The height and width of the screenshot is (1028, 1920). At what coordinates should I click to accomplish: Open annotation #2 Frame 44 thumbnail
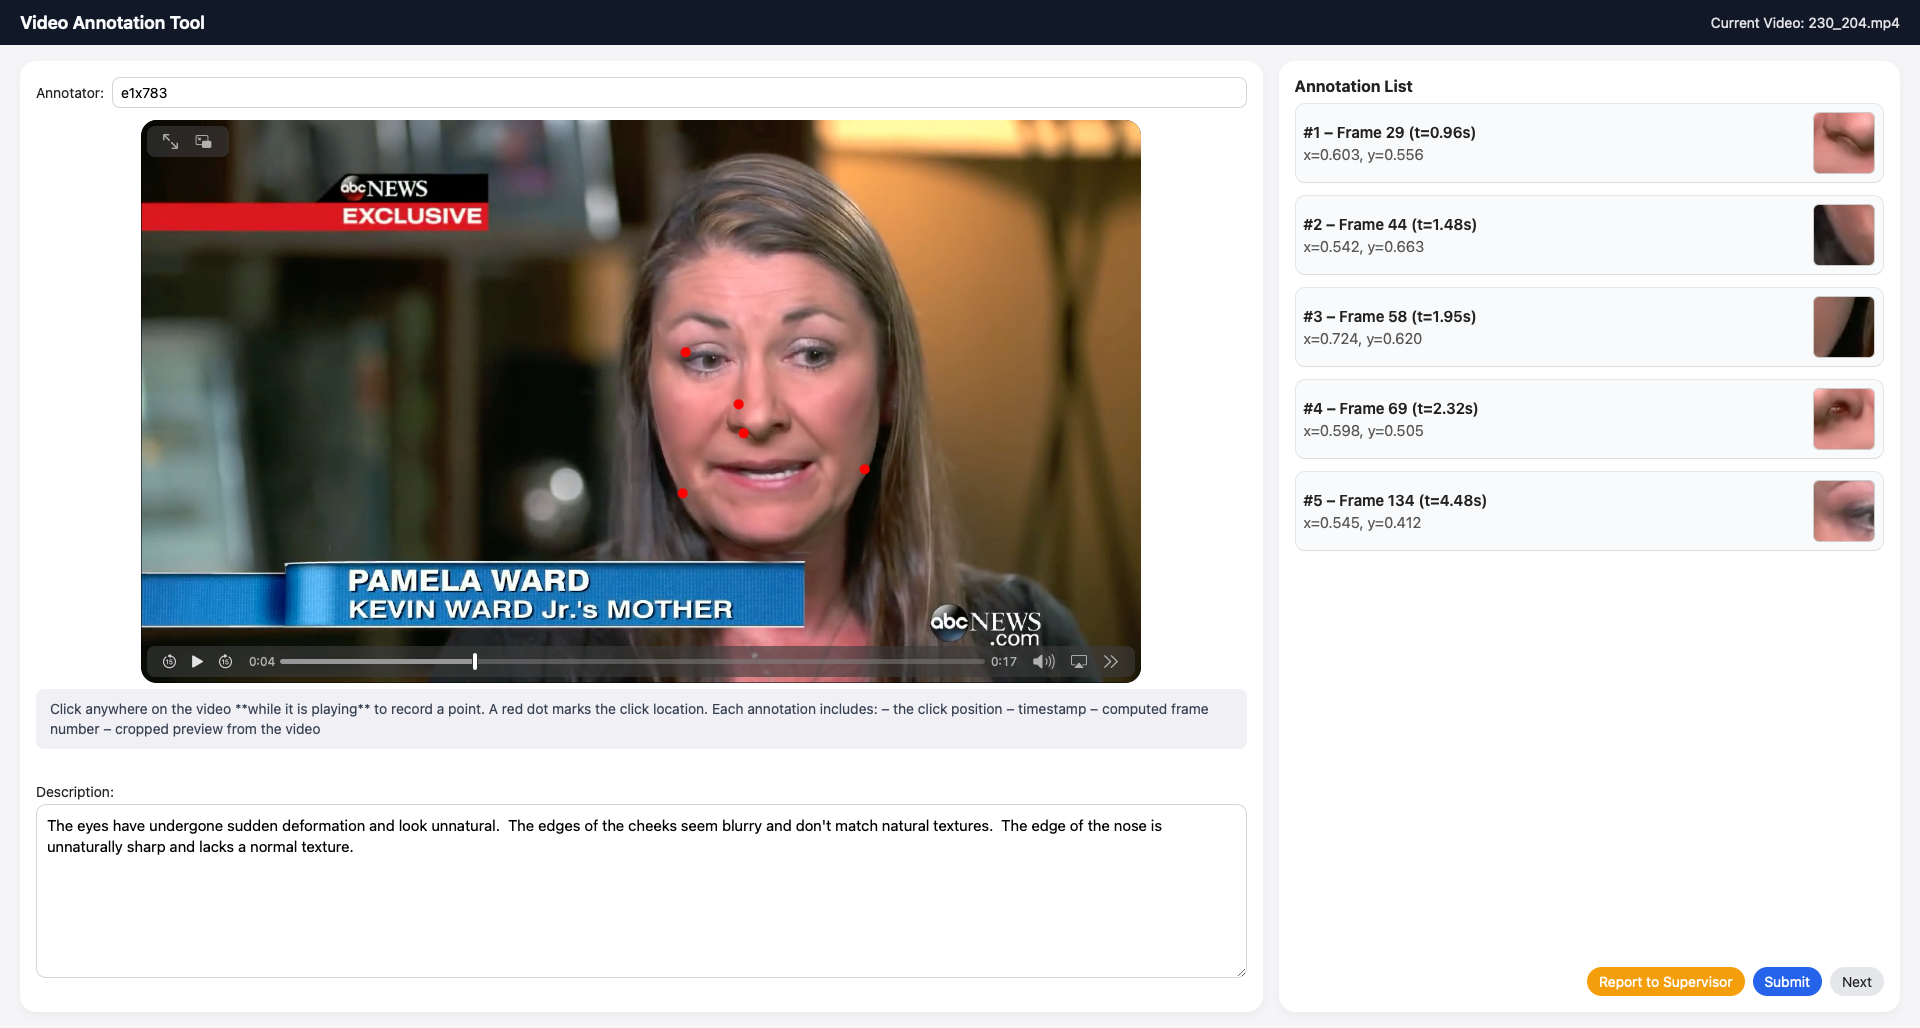point(1843,235)
